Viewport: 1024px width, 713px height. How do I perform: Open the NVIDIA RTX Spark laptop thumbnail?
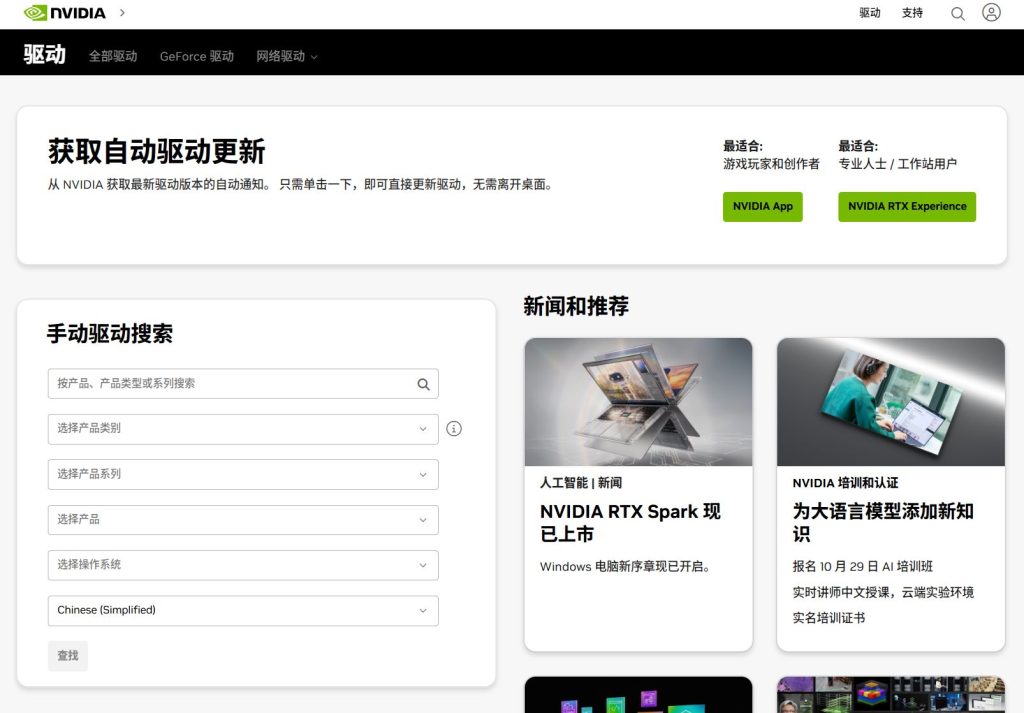[x=638, y=402]
